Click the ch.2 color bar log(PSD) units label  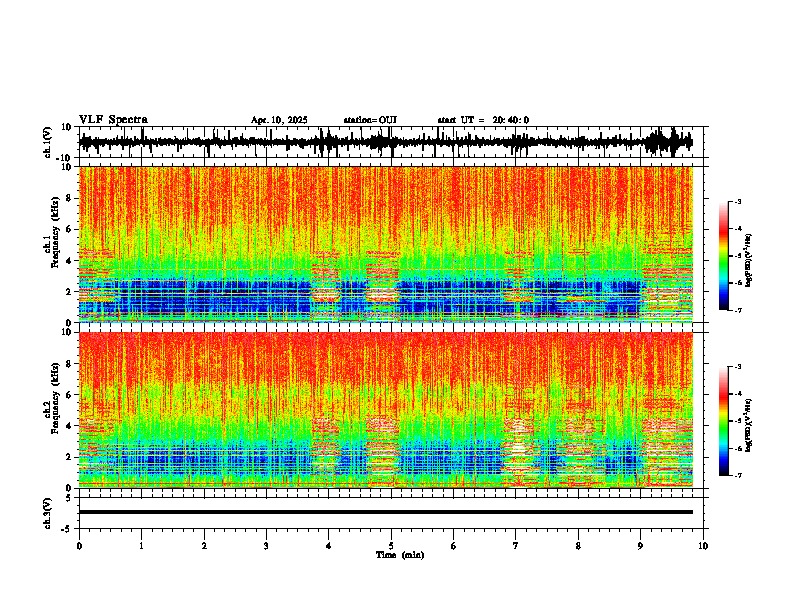tap(750, 425)
